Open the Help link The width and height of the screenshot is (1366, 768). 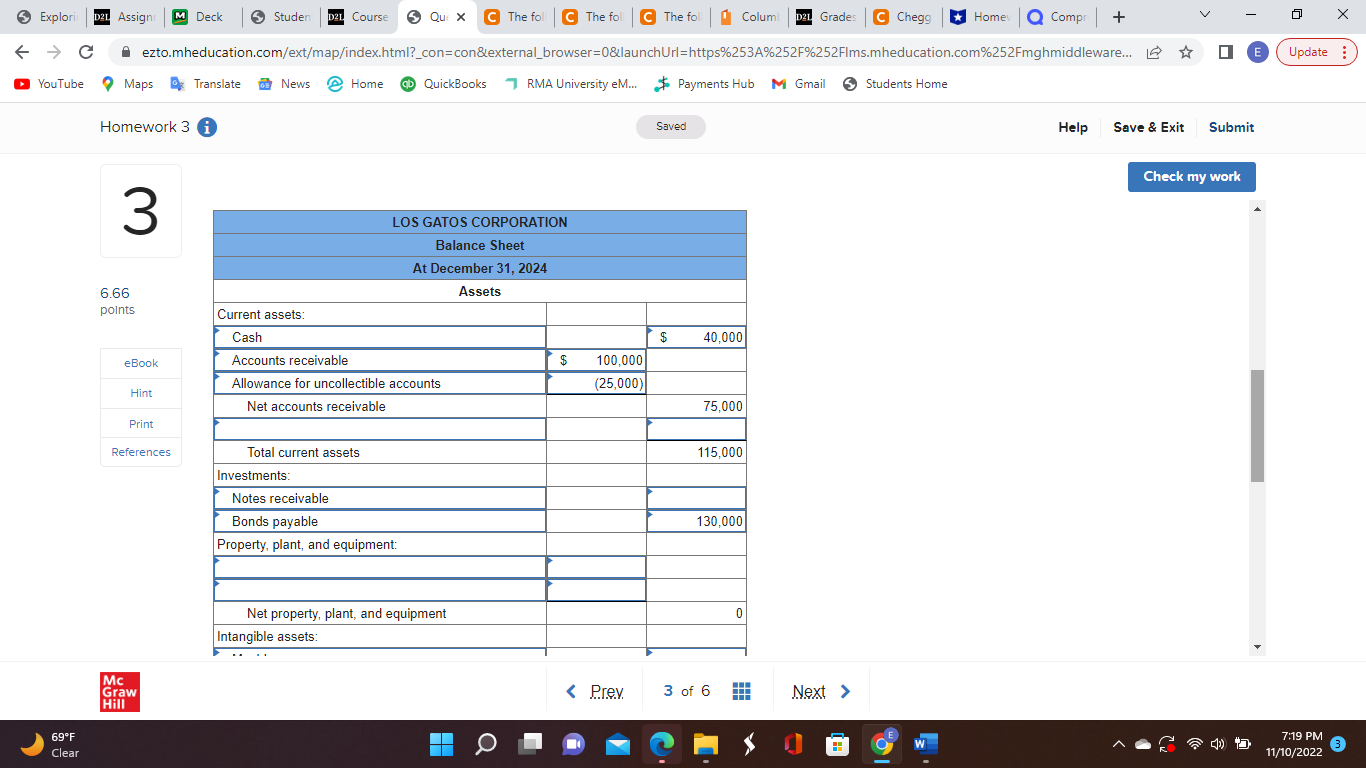point(1073,127)
